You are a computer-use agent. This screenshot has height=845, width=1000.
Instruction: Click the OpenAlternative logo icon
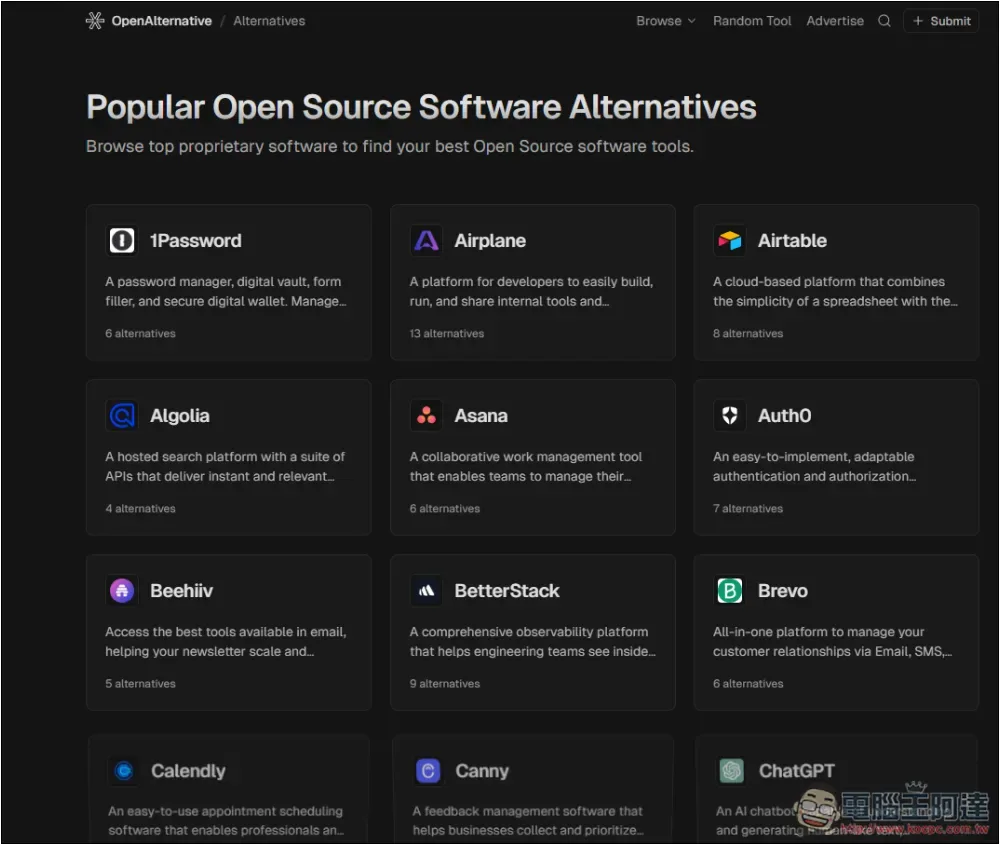(x=95, y=21)
